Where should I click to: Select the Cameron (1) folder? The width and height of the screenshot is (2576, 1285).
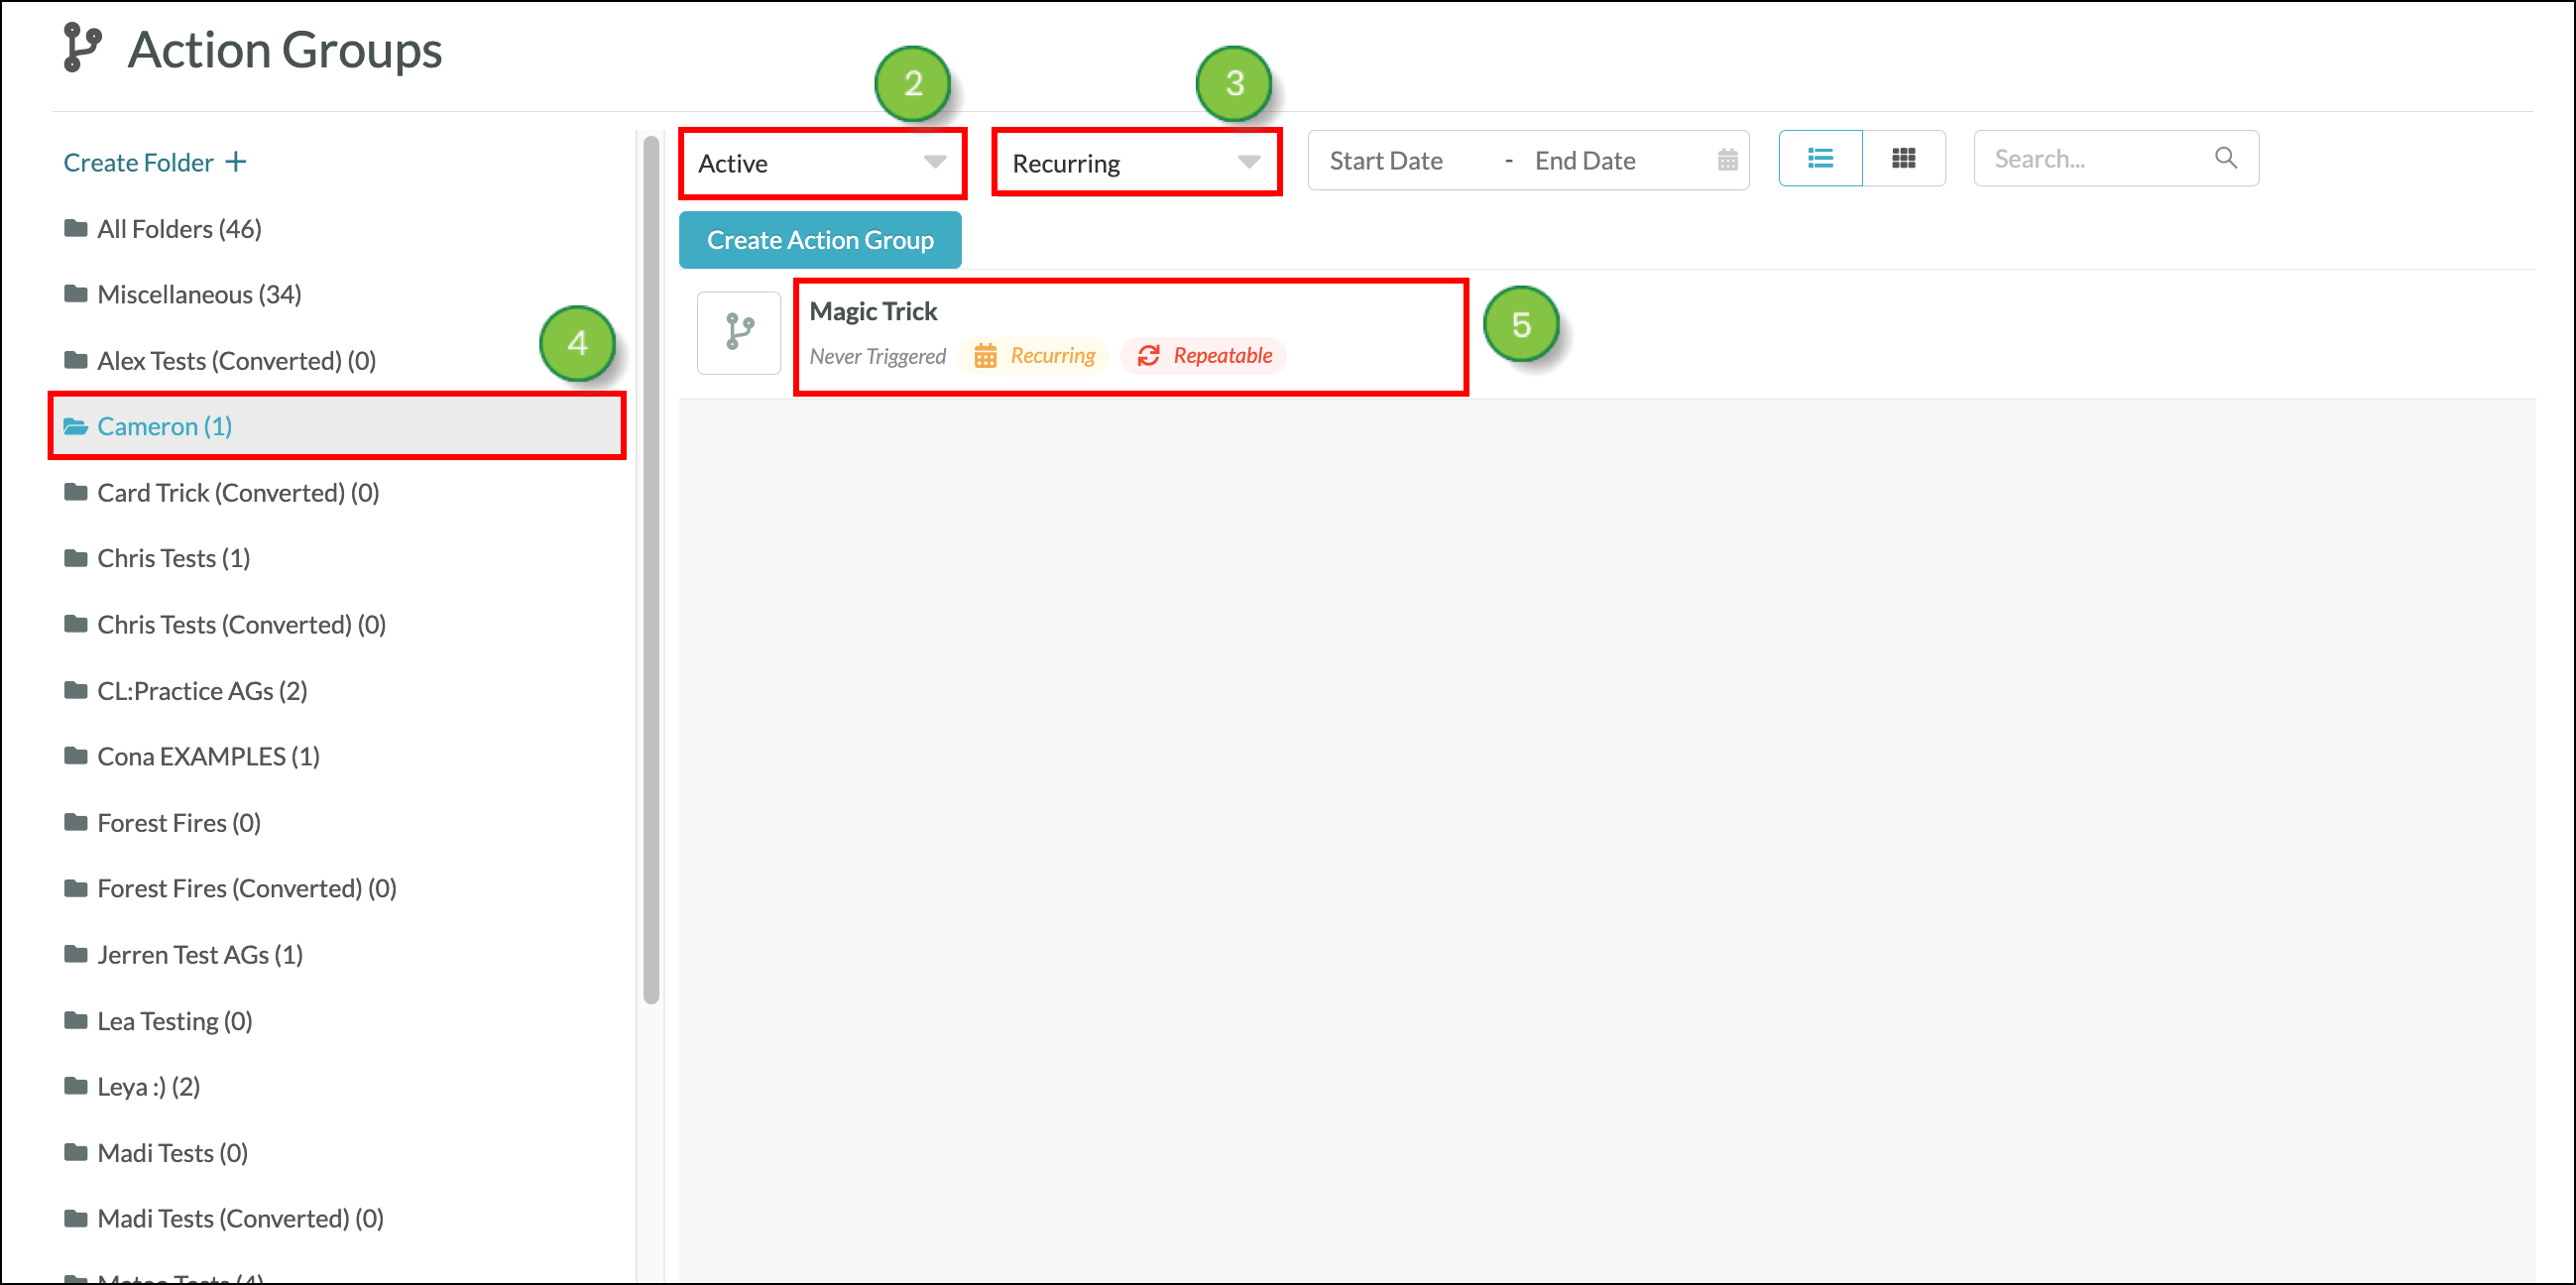tap(336, 426)
